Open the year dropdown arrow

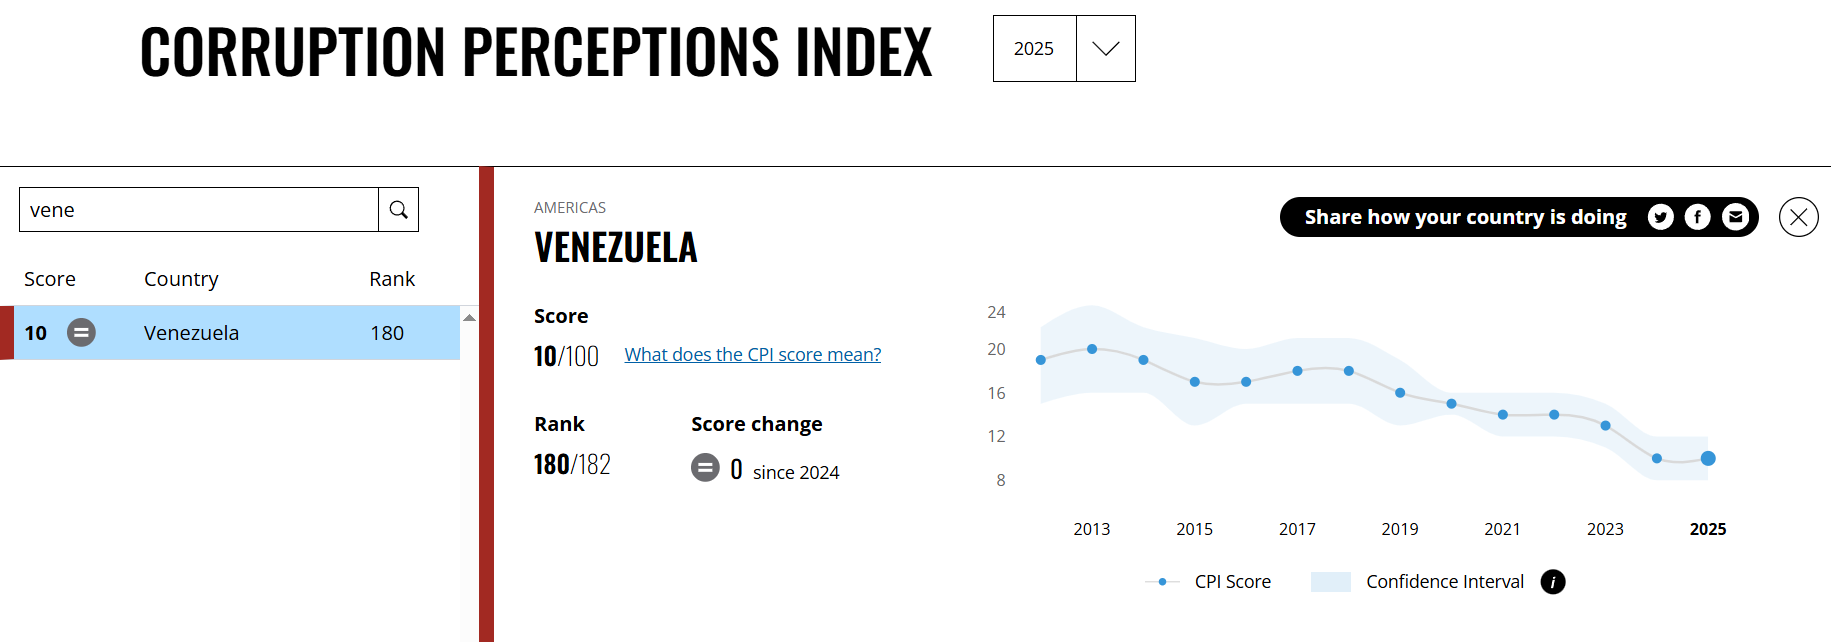(1105, 49)
